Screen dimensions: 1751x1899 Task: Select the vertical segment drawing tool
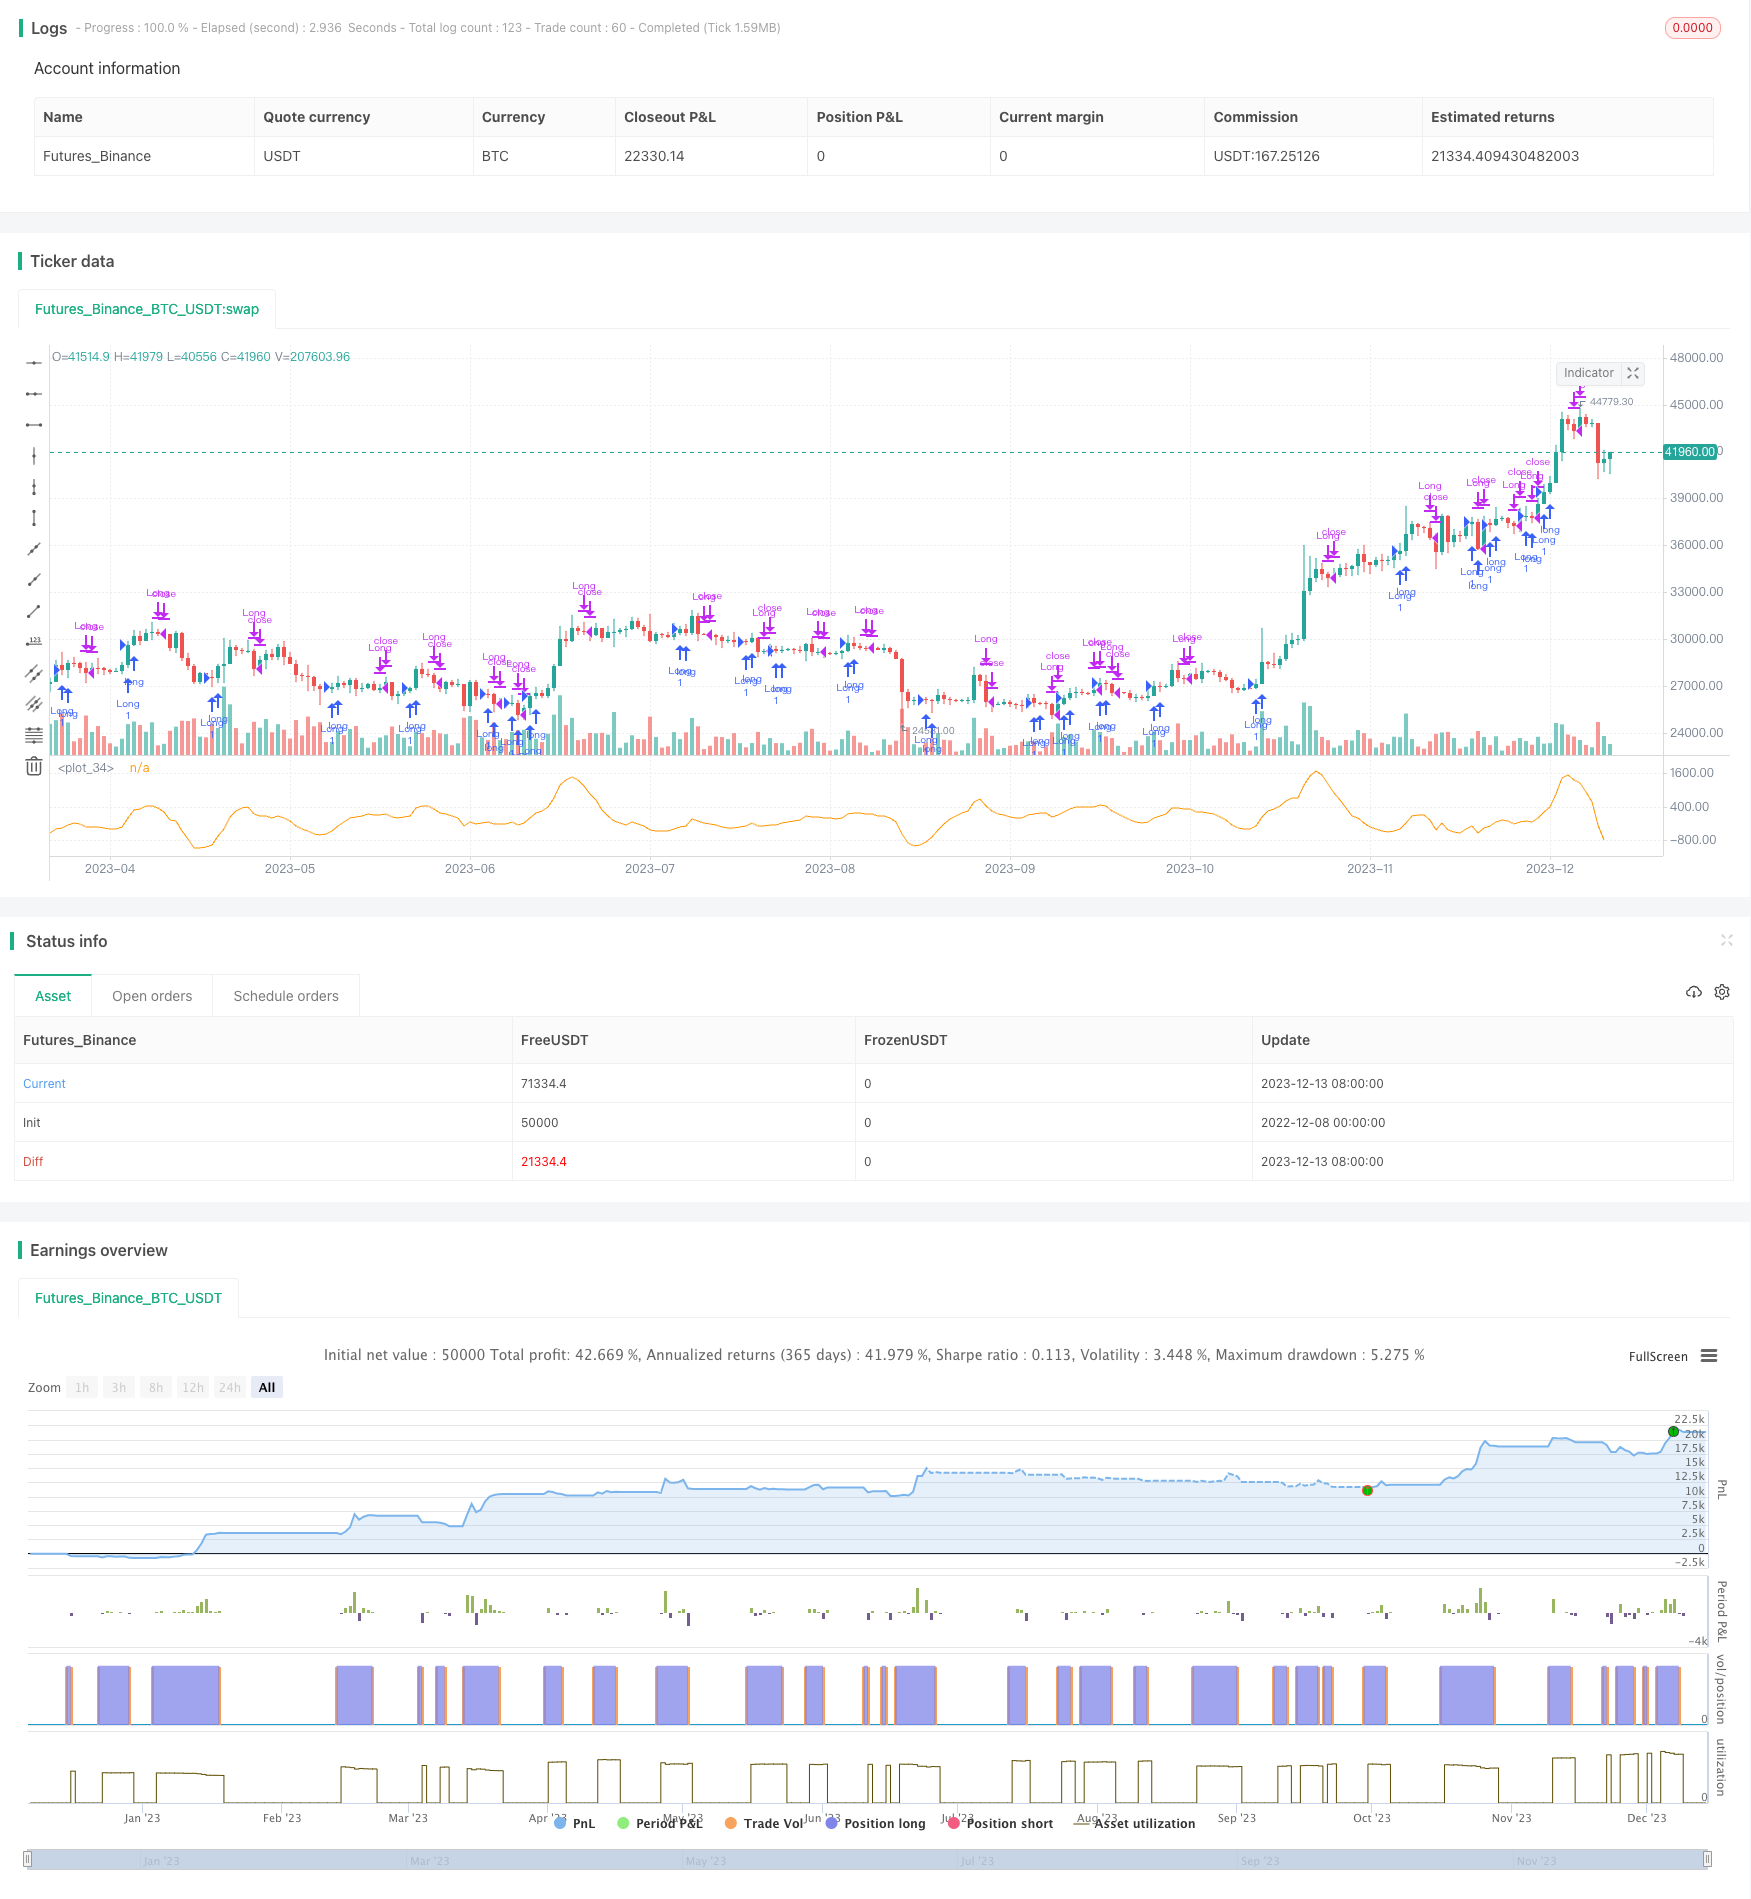[34, 518]
